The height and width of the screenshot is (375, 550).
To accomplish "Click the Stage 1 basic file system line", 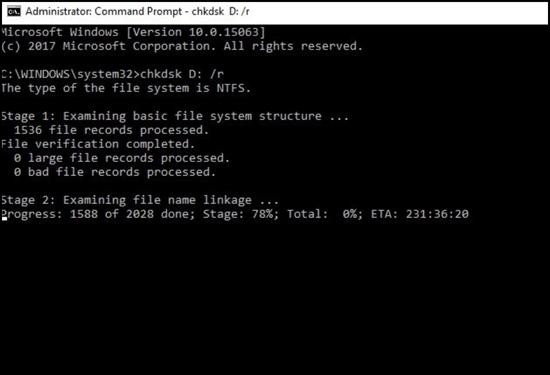I will tap(175, 116).
